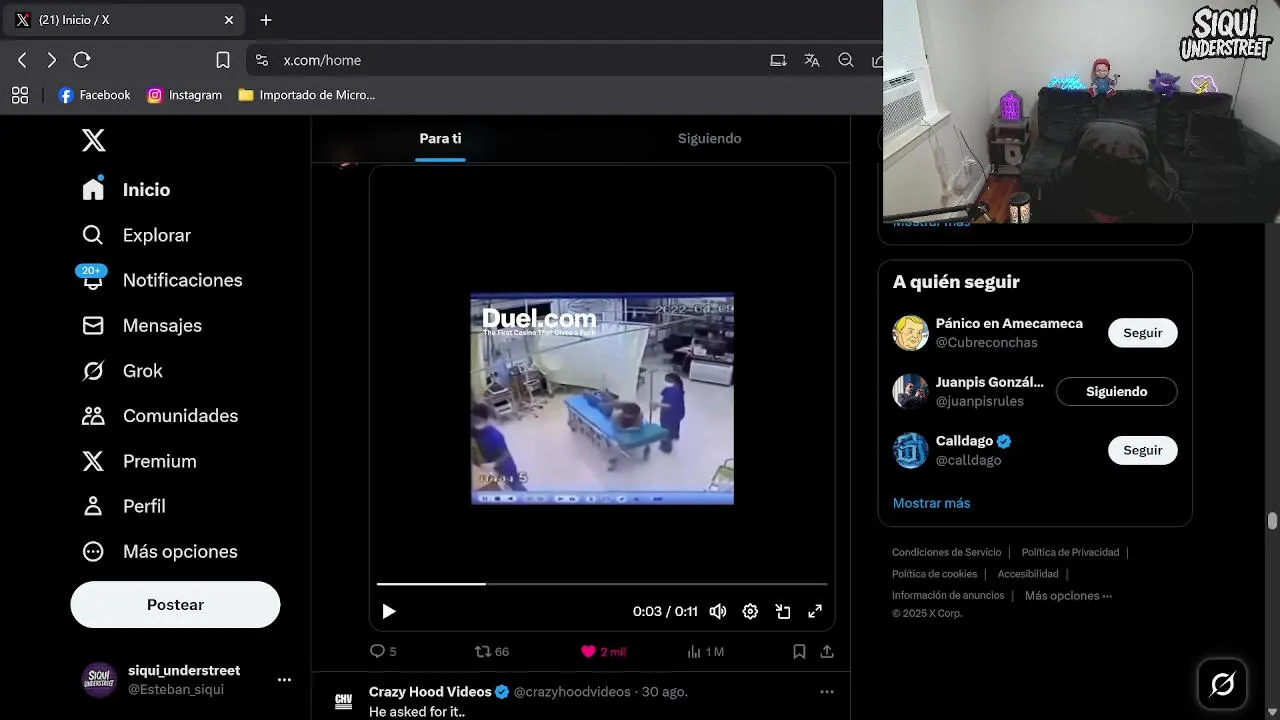1280x720 pixels.
Task: Open the Grok floating button
Action: tap(1222, 684)
